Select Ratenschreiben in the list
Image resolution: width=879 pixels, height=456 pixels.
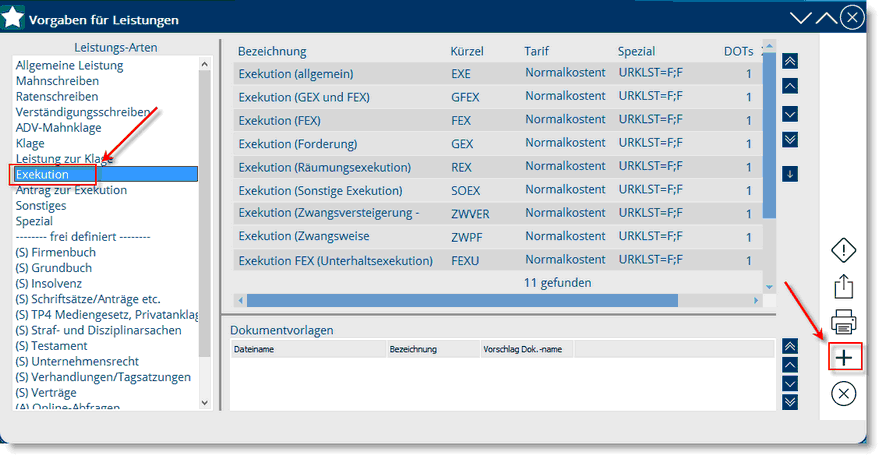tap(57, 96)
